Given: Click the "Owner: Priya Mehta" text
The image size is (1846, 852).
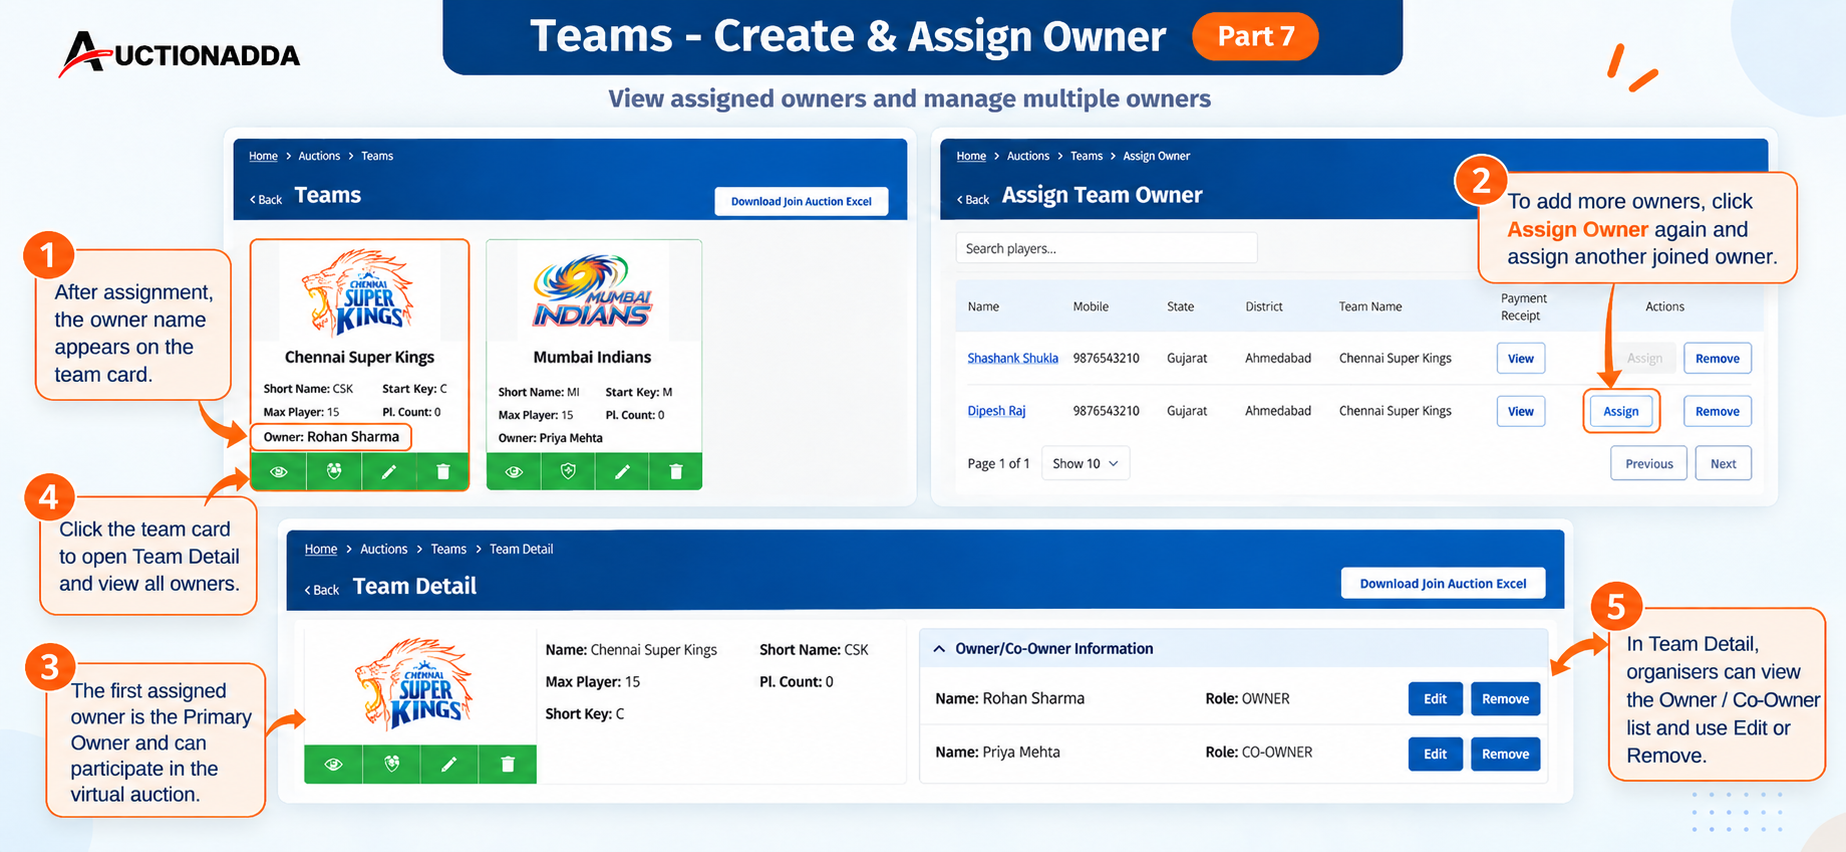Looking at the screenshot, I should click(x=550, y=438).
